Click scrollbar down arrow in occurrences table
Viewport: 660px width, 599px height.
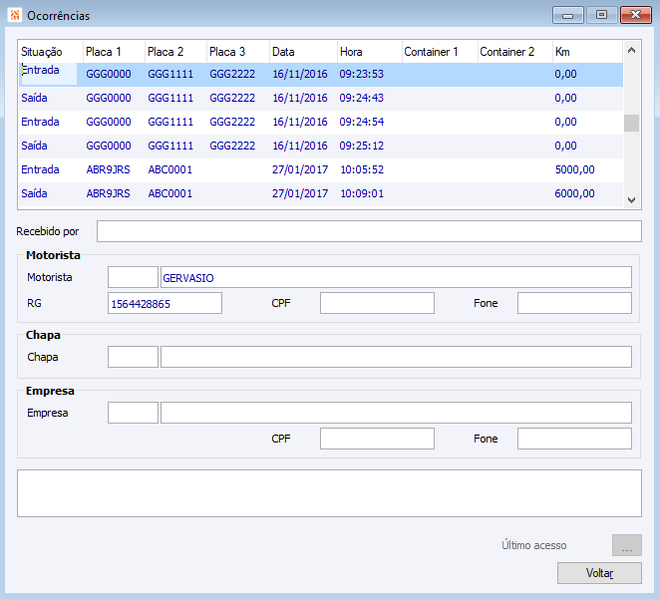(x=631, y=200)
